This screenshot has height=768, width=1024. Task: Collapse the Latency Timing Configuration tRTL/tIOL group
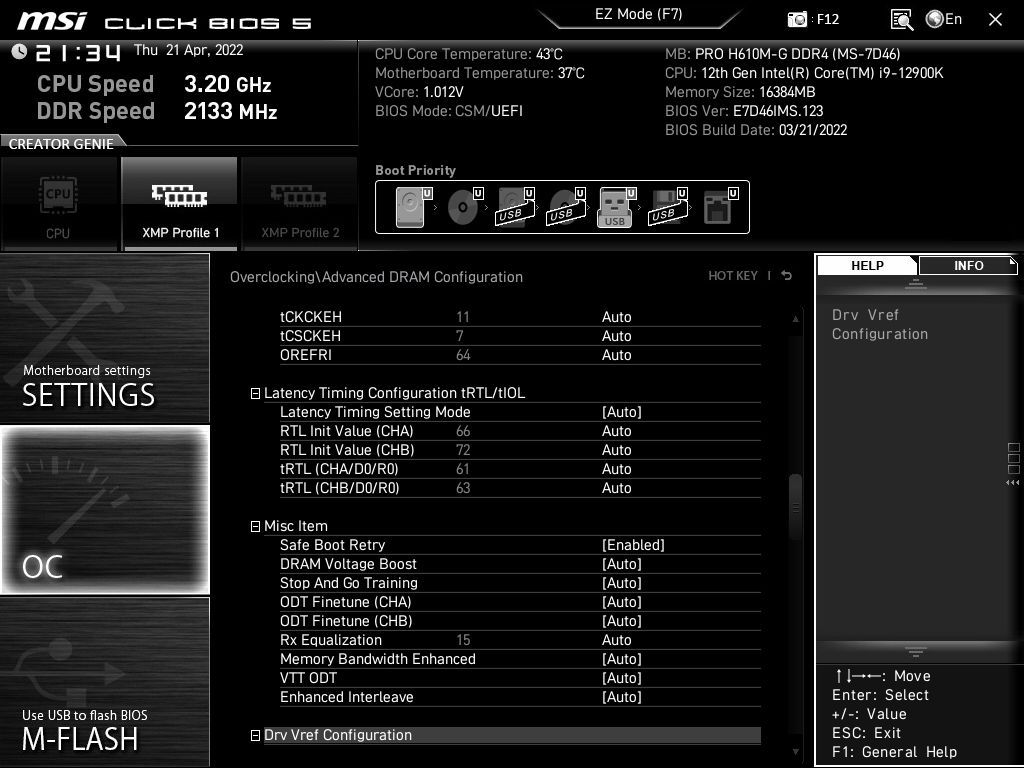(255, 394)
